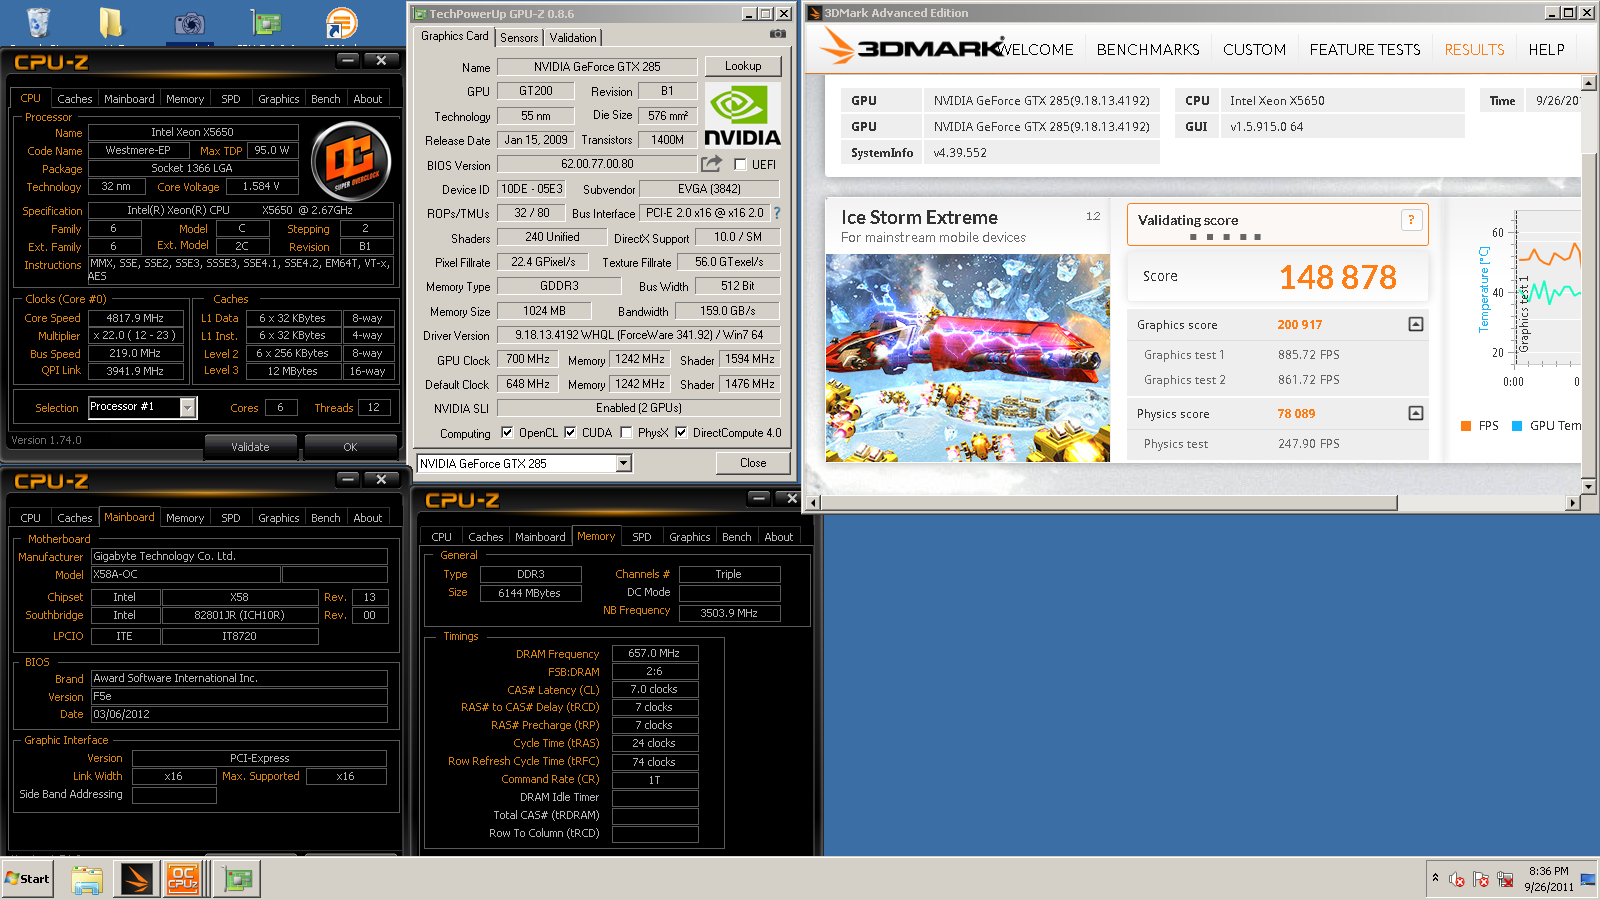Switch to Validation tab in GPU-Z

(573, 37)
